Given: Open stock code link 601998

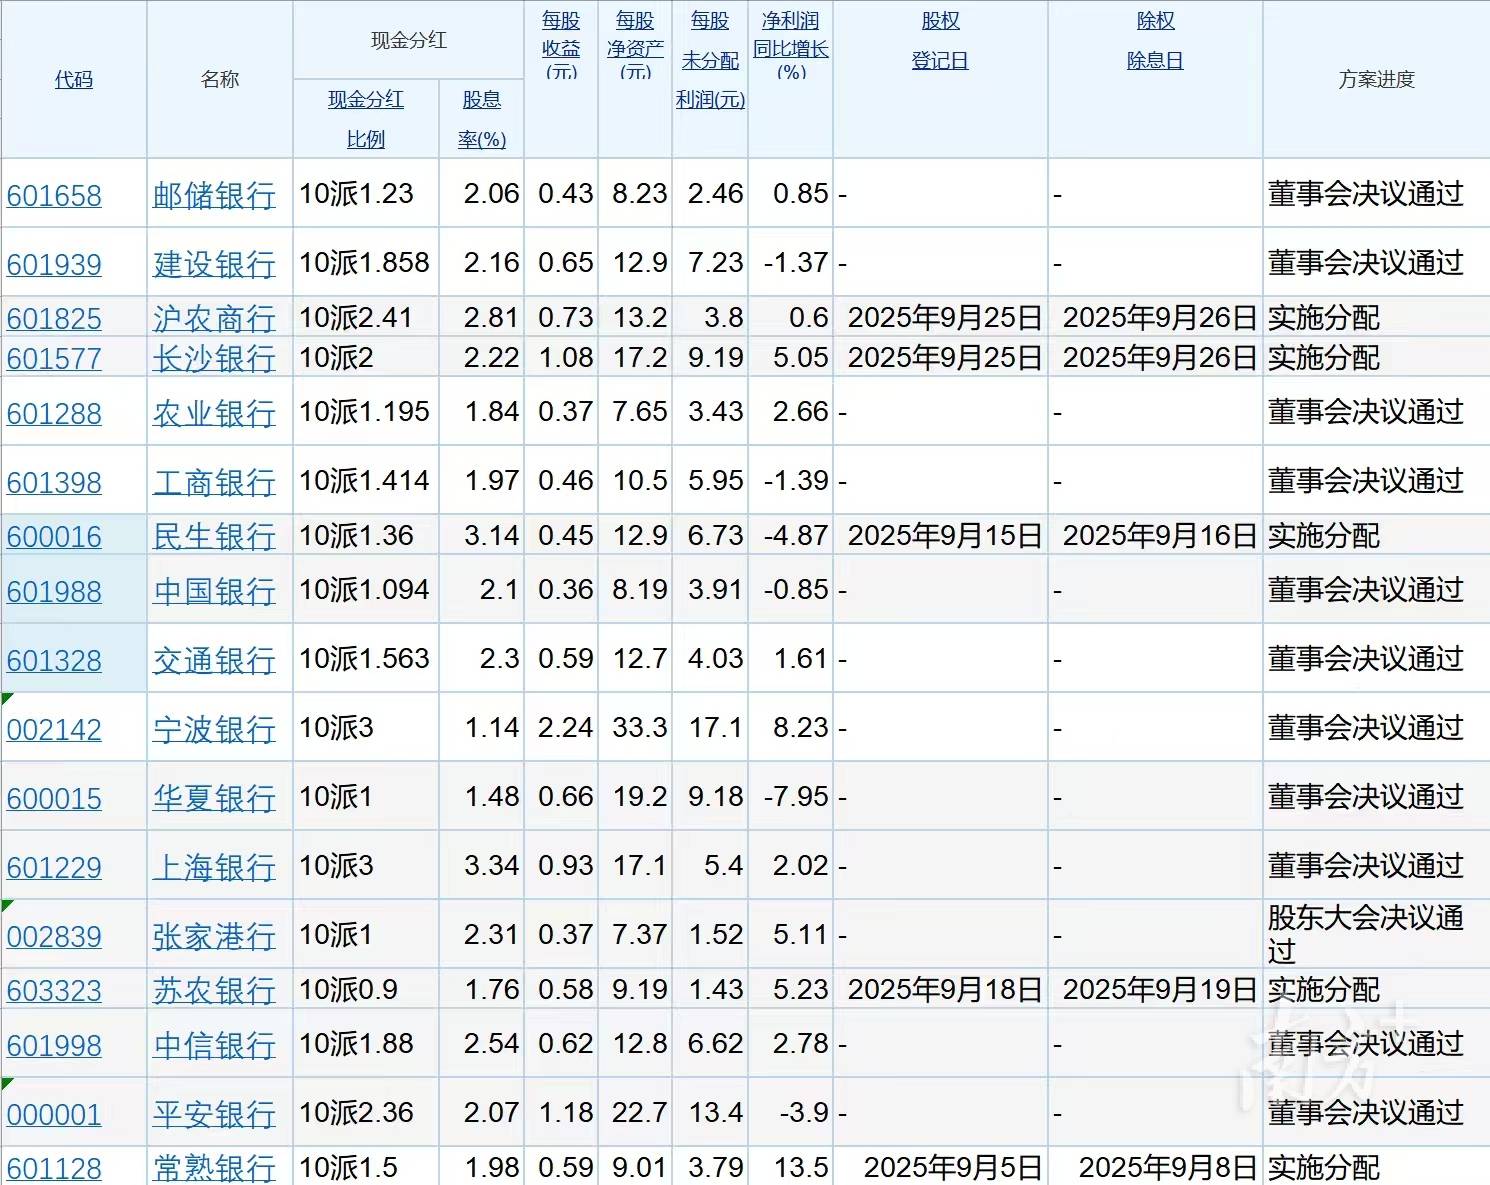Looking at the screenshot, I should point(54,1045).
